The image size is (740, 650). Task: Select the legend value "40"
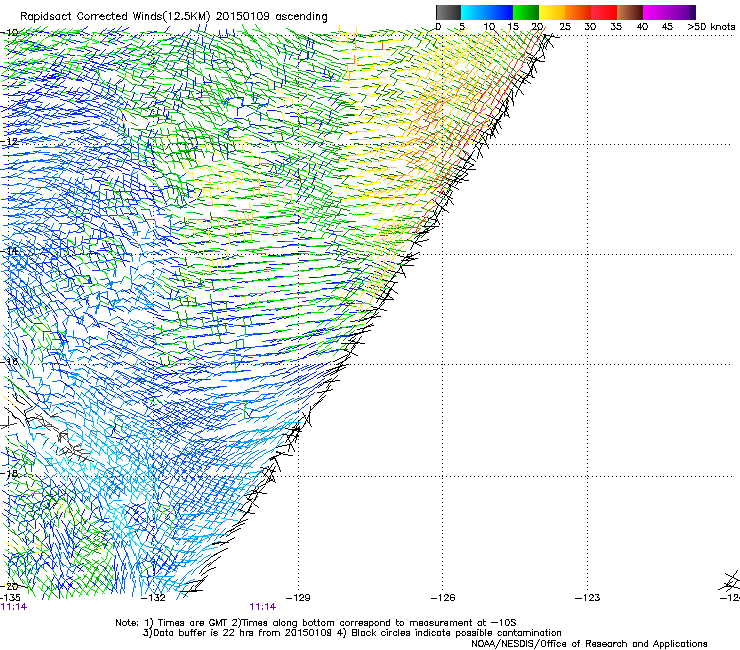[642, 26]
